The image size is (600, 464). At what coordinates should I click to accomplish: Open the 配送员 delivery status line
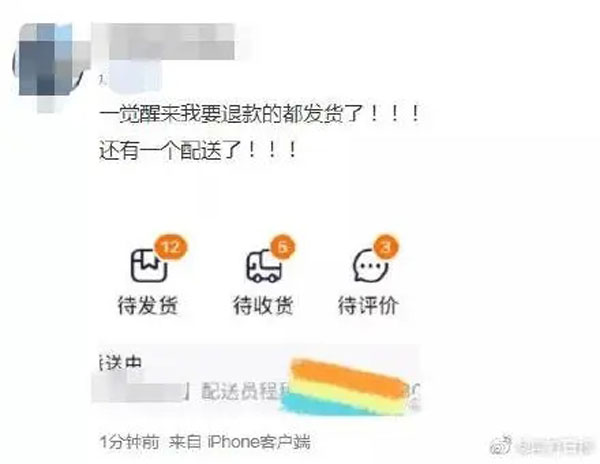tap(256, 391)
